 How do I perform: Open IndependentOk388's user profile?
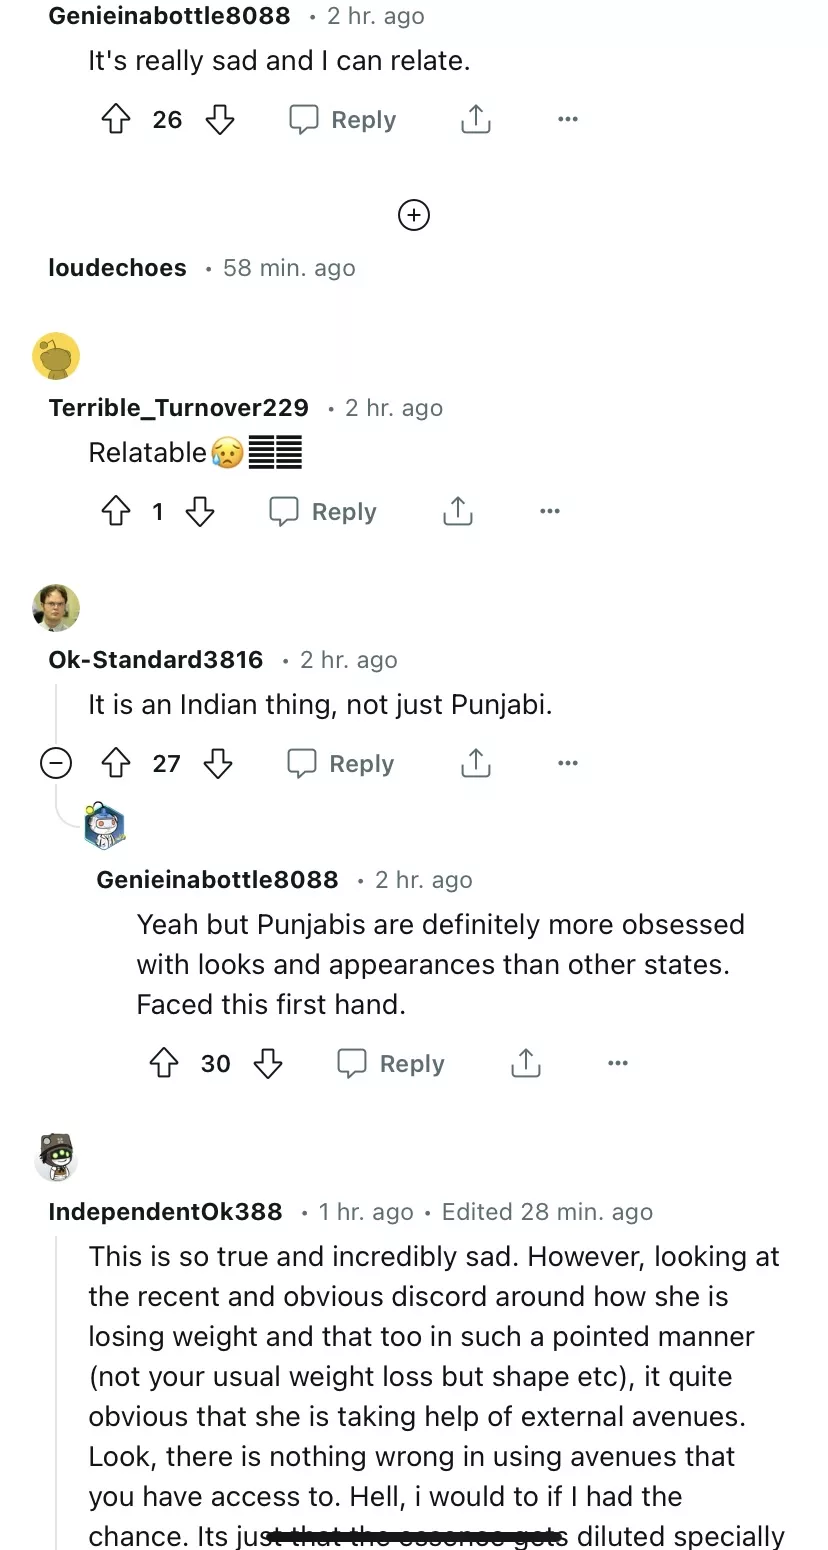[166, 1212]
